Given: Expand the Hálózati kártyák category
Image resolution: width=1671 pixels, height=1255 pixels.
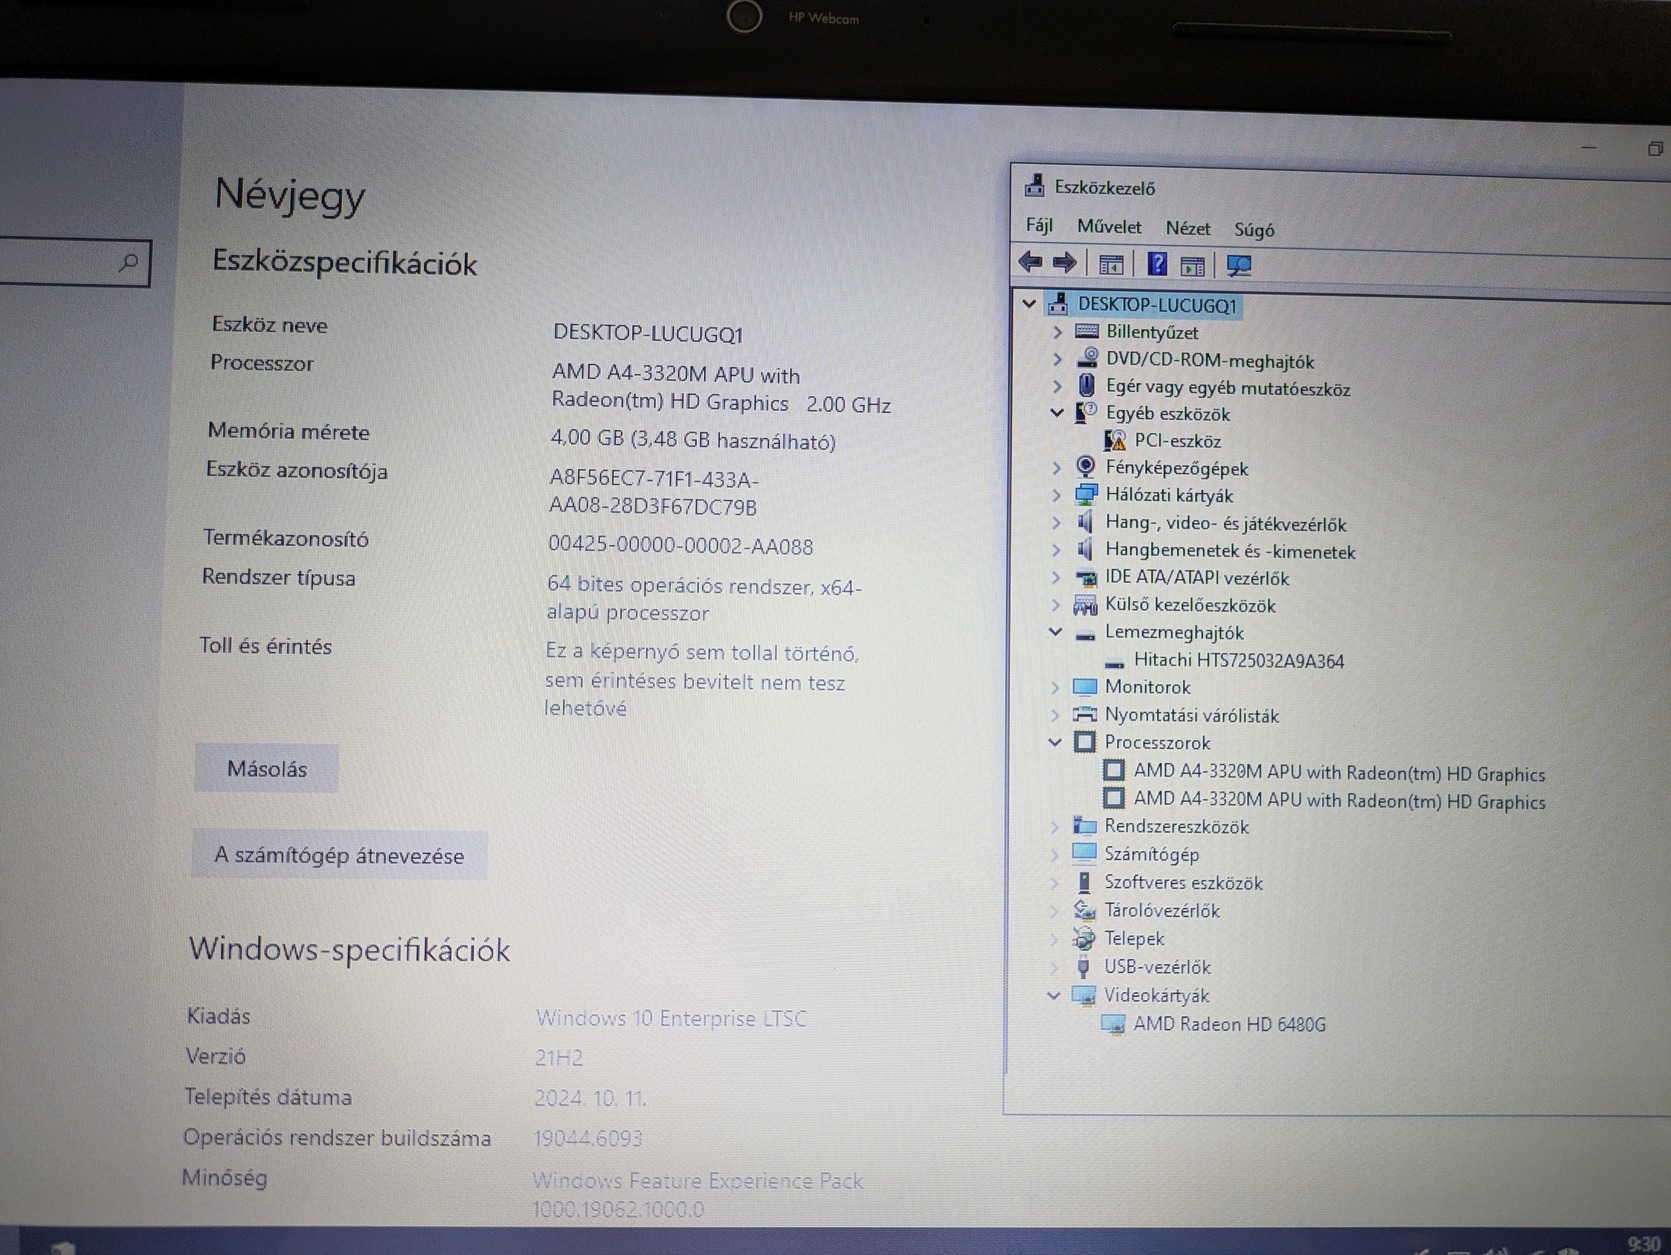Looking at the screenshot, I should click(1057, 494).
